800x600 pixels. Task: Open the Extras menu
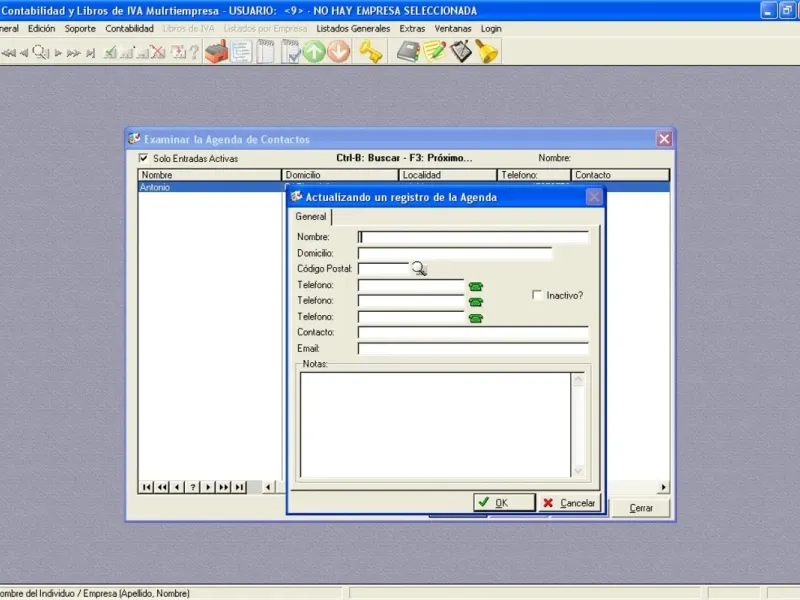pyautogui.click(x=412, y=29)
